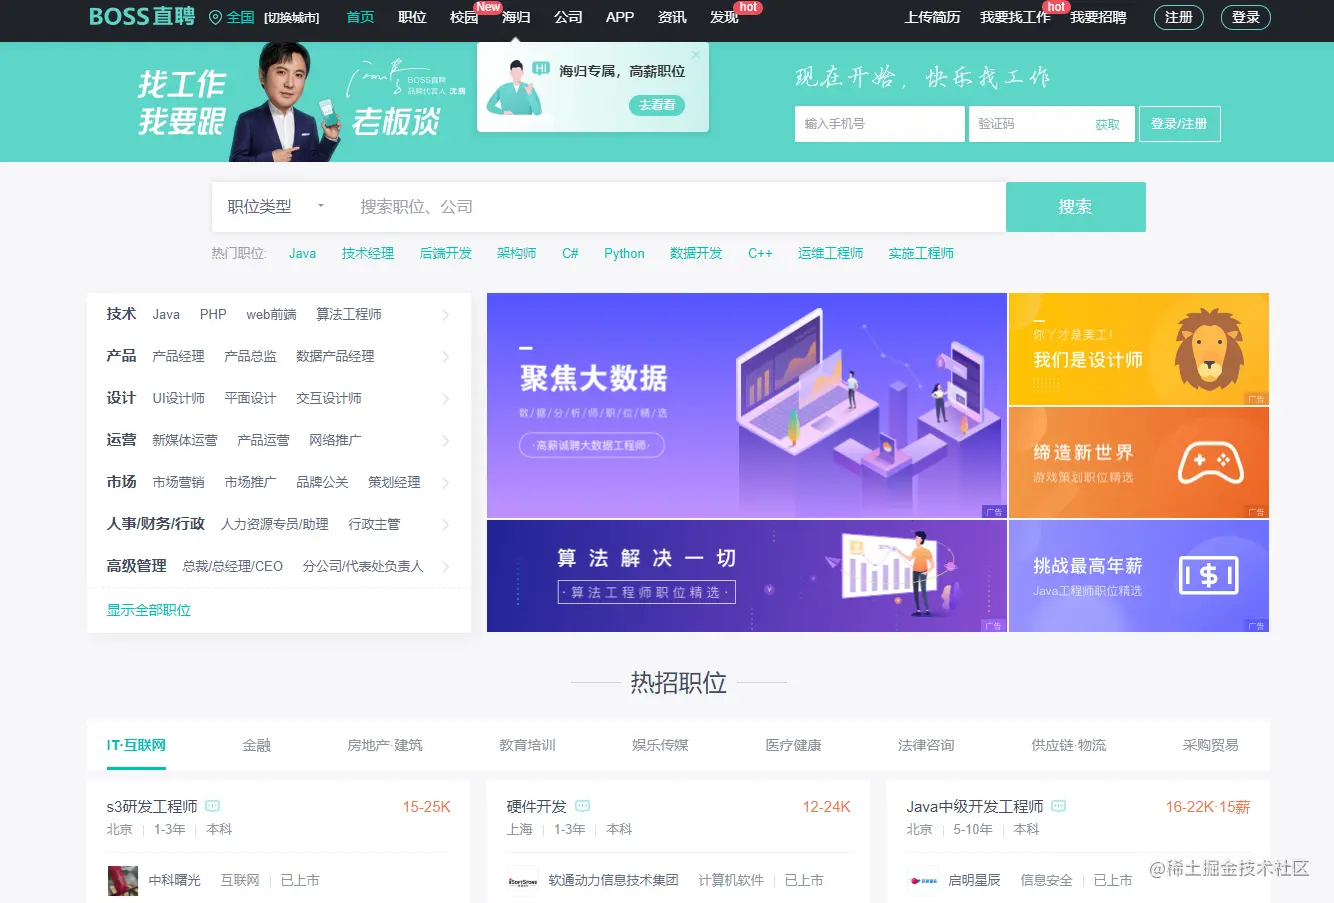Expand the 人事/财务/行政 category arrow
The image size is (1334, 903).
click(446, 525)
